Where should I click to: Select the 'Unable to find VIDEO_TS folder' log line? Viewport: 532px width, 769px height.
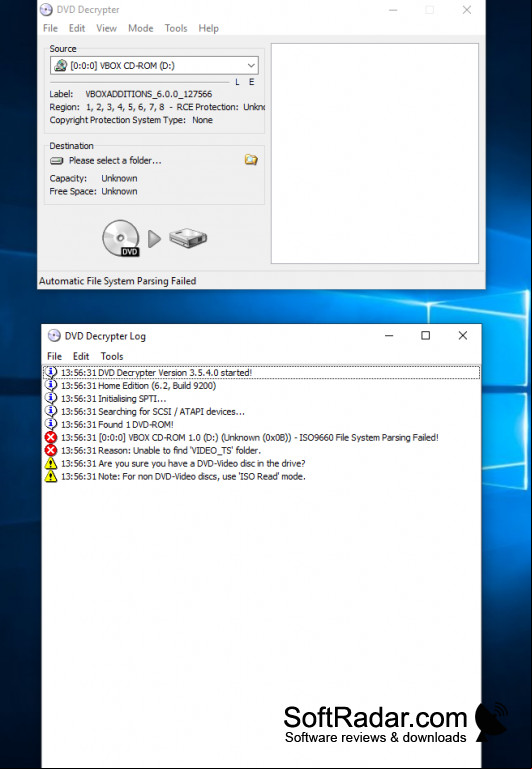(261, 450)
